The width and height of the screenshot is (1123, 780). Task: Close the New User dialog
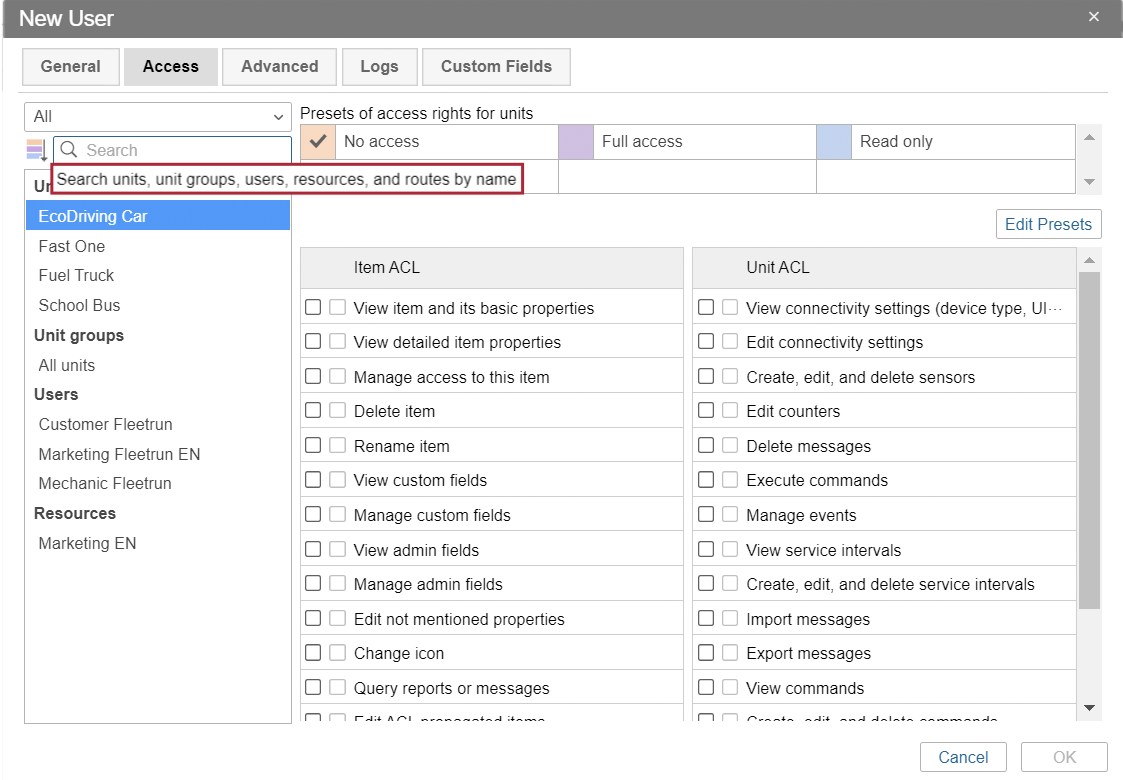click(1094, 17)
